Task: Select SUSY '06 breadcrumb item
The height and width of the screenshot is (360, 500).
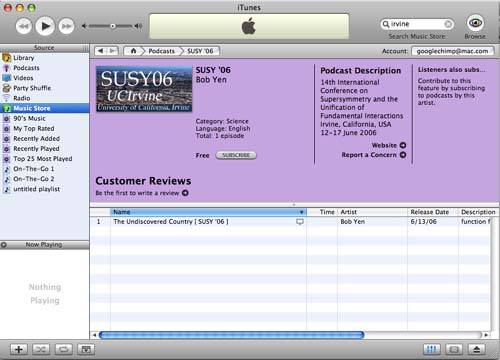Action: pos(200,51)
